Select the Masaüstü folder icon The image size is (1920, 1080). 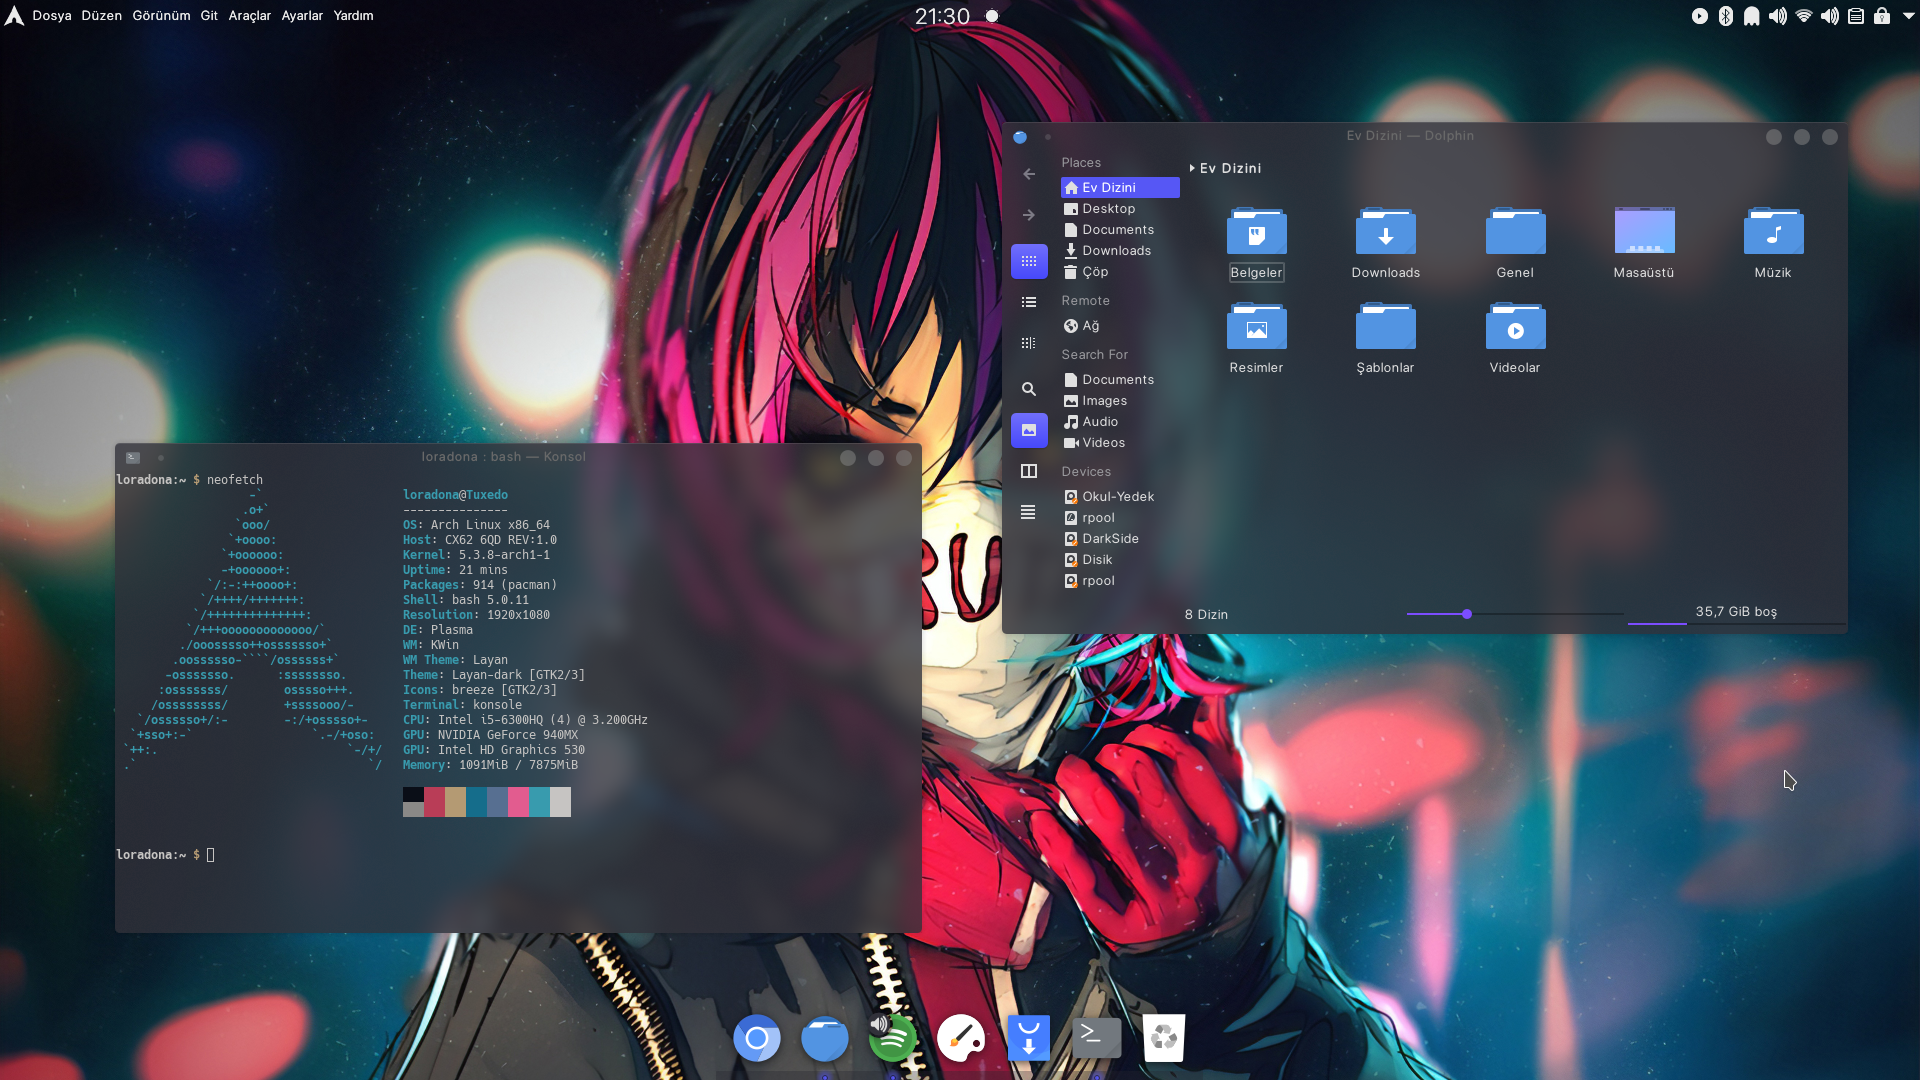[x=1644, y=232]
